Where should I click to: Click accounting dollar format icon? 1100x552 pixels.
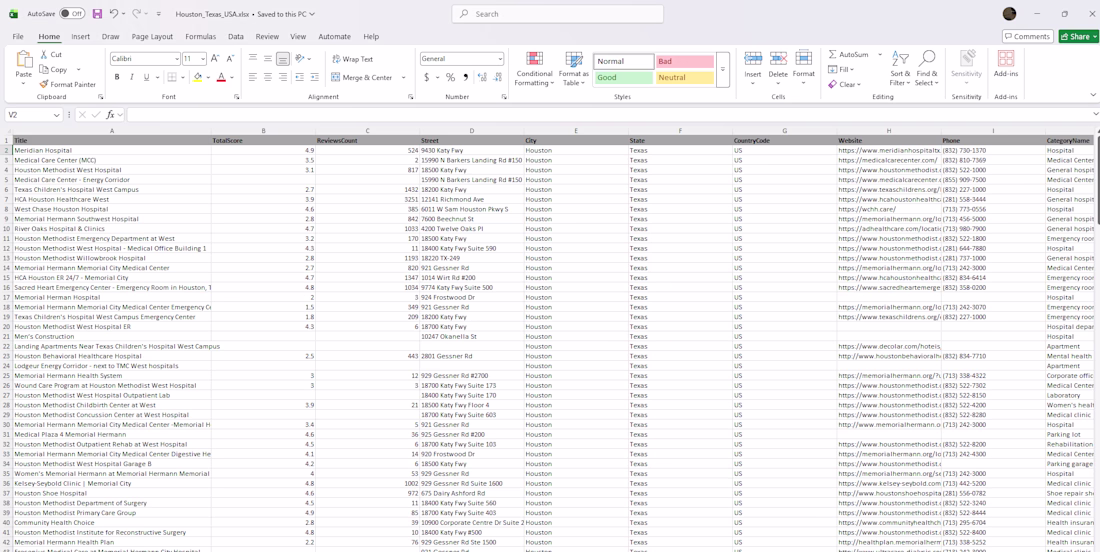[x=427, y=77]
